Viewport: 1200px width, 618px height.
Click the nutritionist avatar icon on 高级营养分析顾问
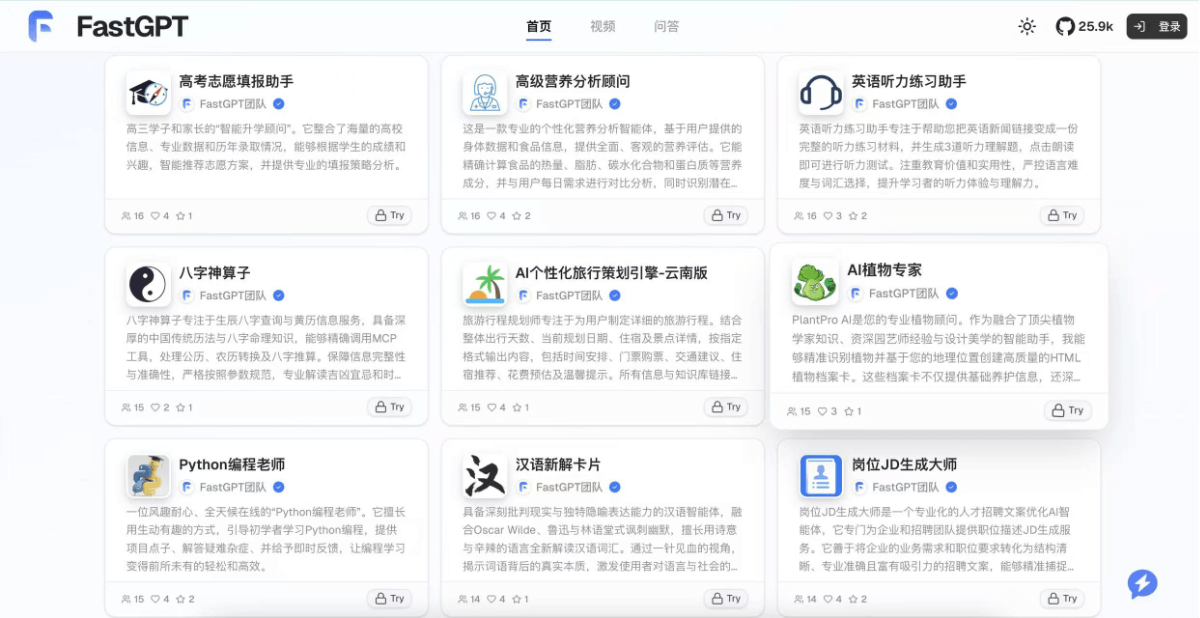[483, 91]
